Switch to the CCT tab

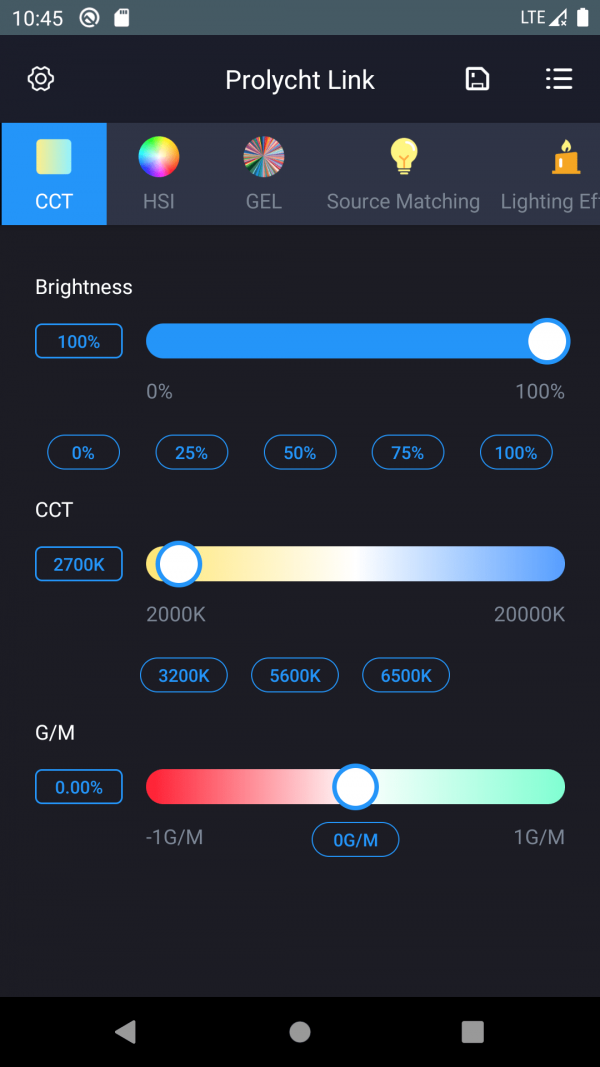(54, 174)
